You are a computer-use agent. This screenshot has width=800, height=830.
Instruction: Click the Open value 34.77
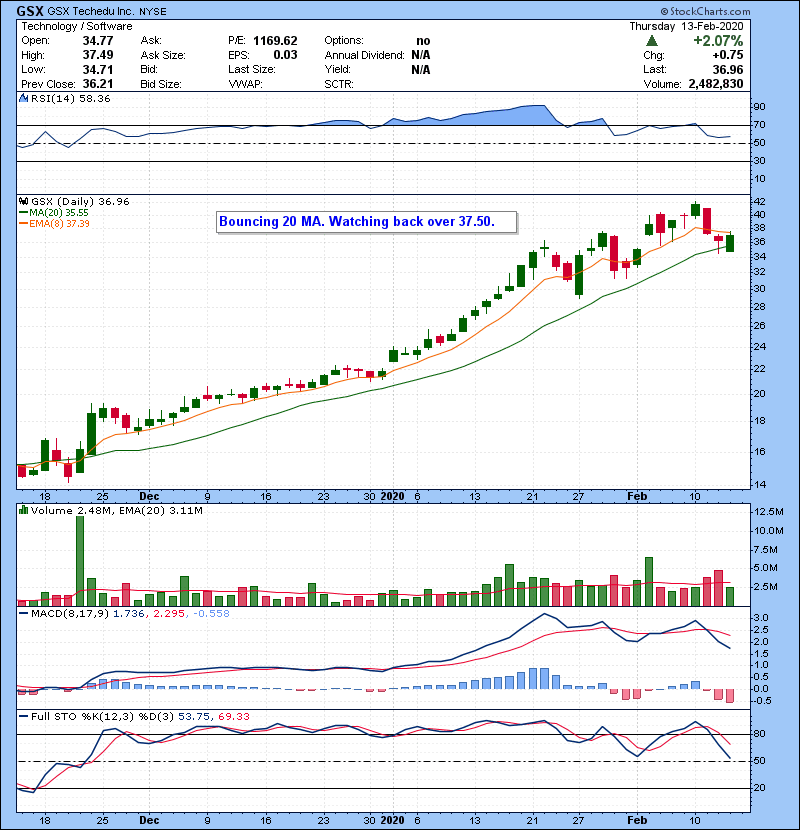pos(97,41)
